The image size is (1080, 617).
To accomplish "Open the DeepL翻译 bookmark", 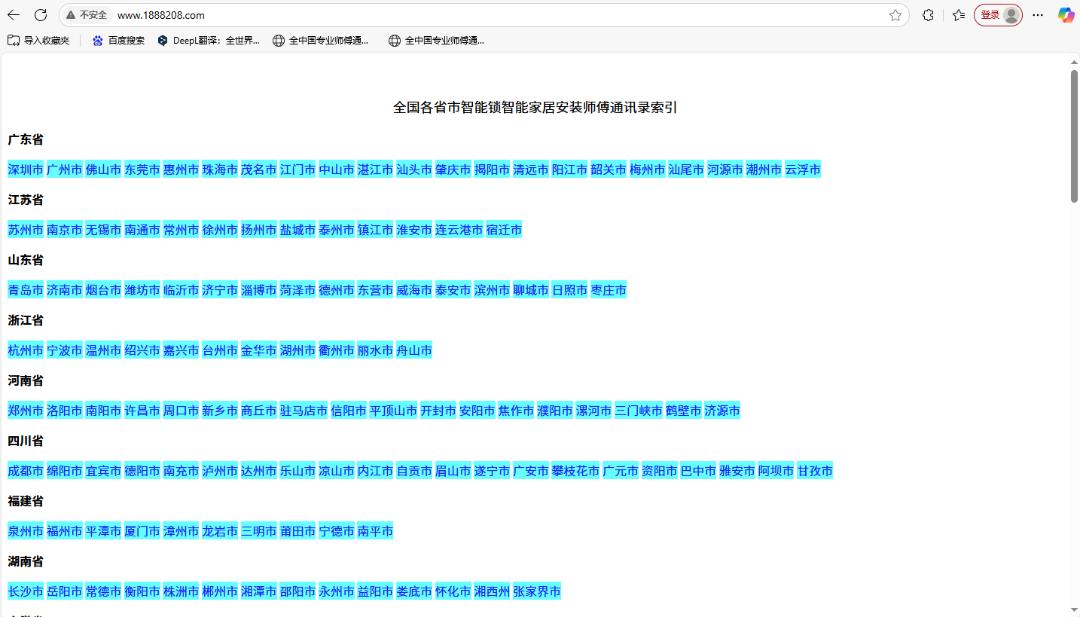I will [209, 41].
